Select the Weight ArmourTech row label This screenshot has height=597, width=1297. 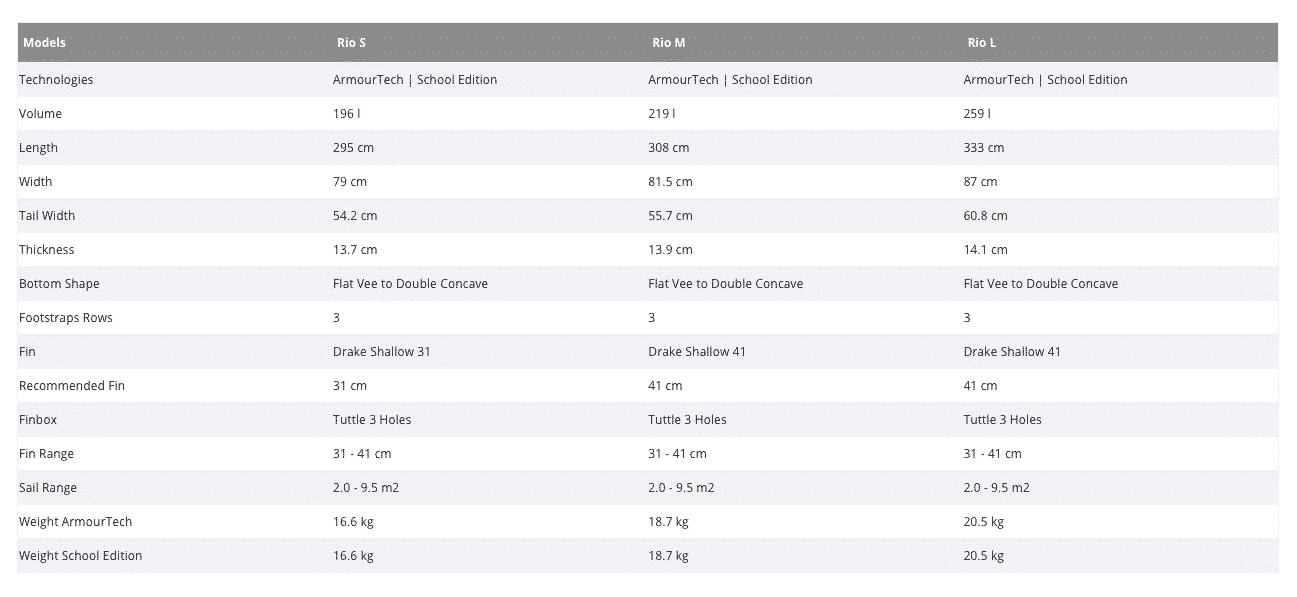(x=75, y=522)
